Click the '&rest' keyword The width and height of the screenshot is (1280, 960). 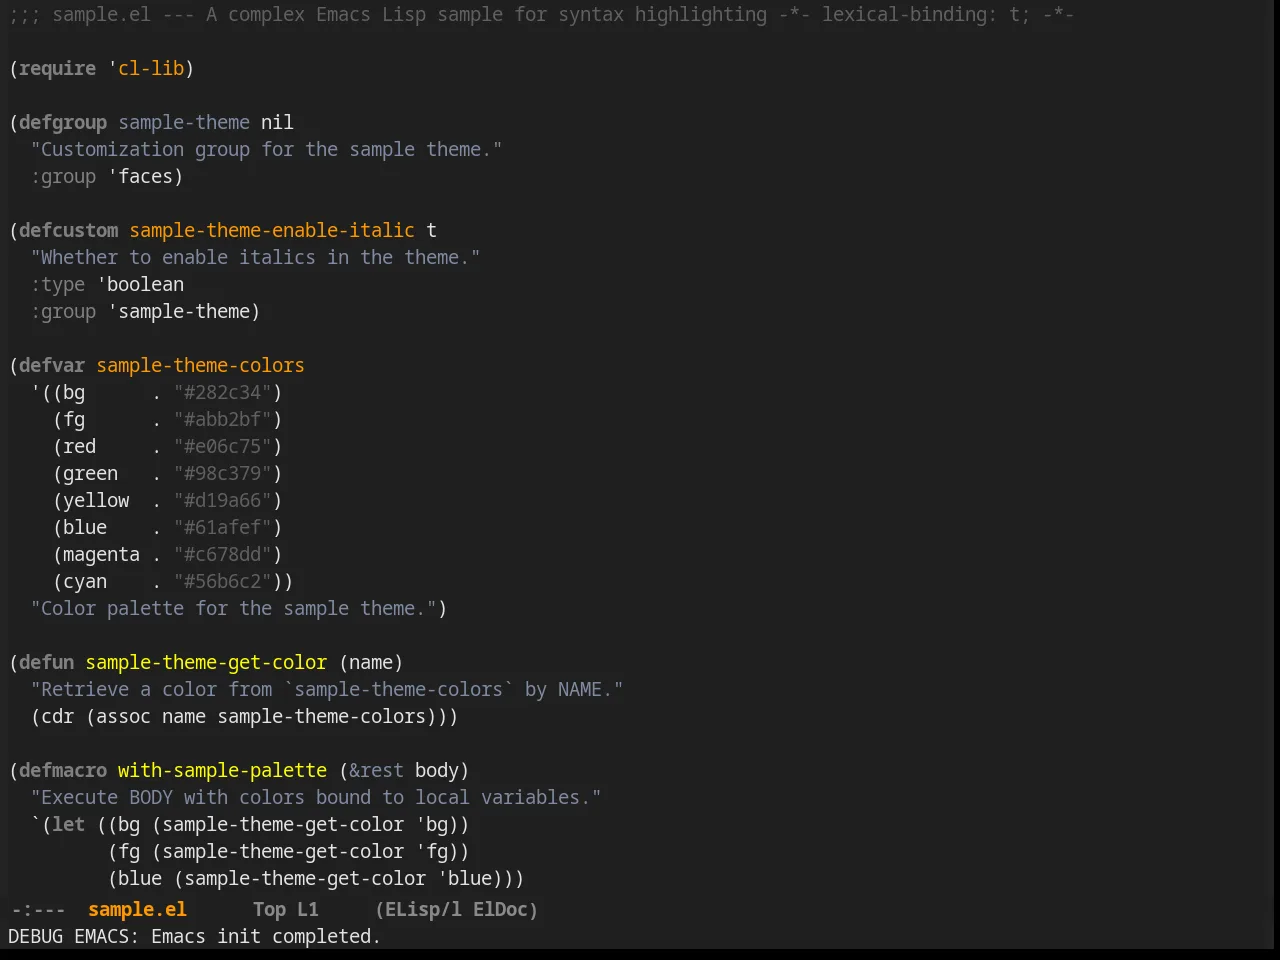[x=376, y=770]
